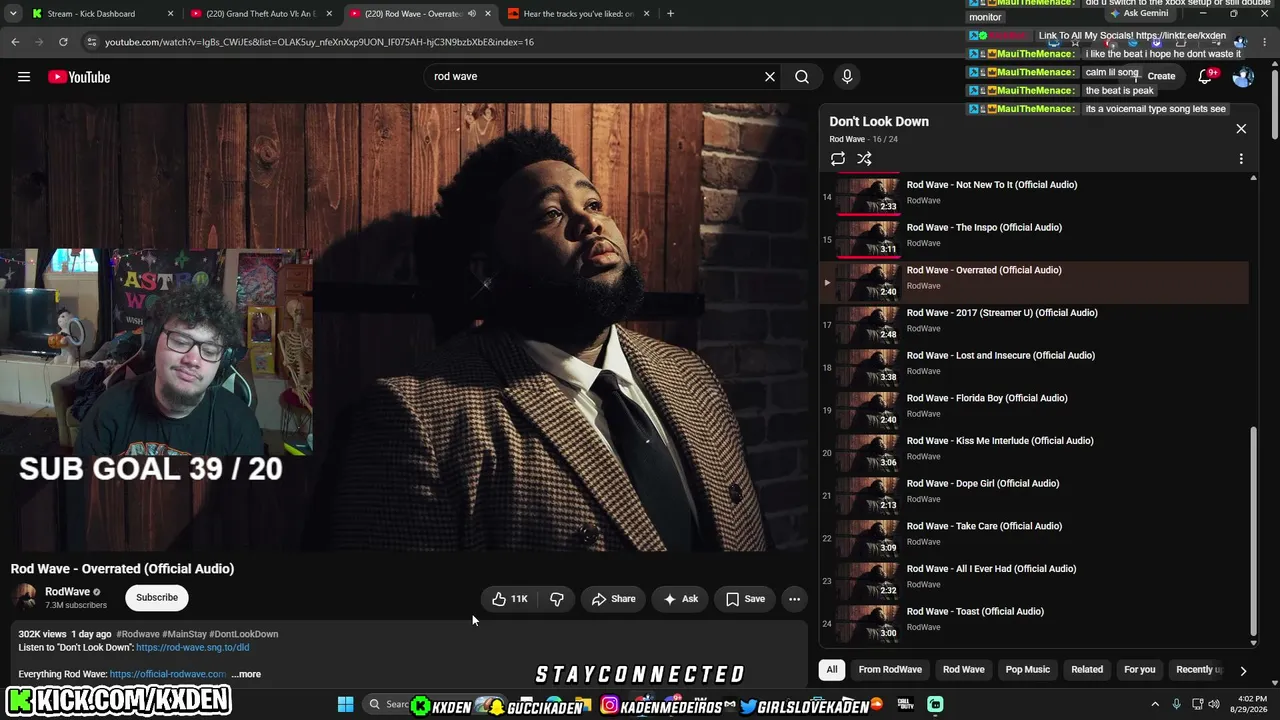Switch to 'Hear the tracks you've liked' tab

pos(580,14)
